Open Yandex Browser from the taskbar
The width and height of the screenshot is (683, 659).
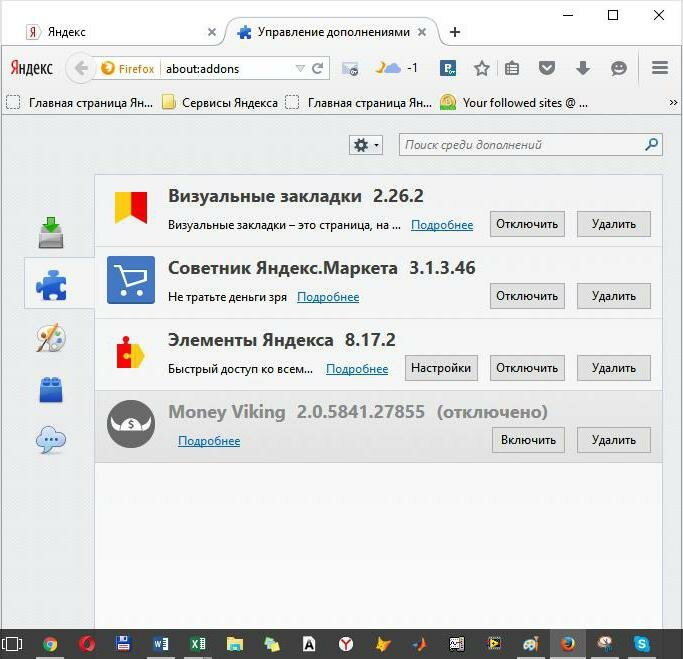[346, 644]
